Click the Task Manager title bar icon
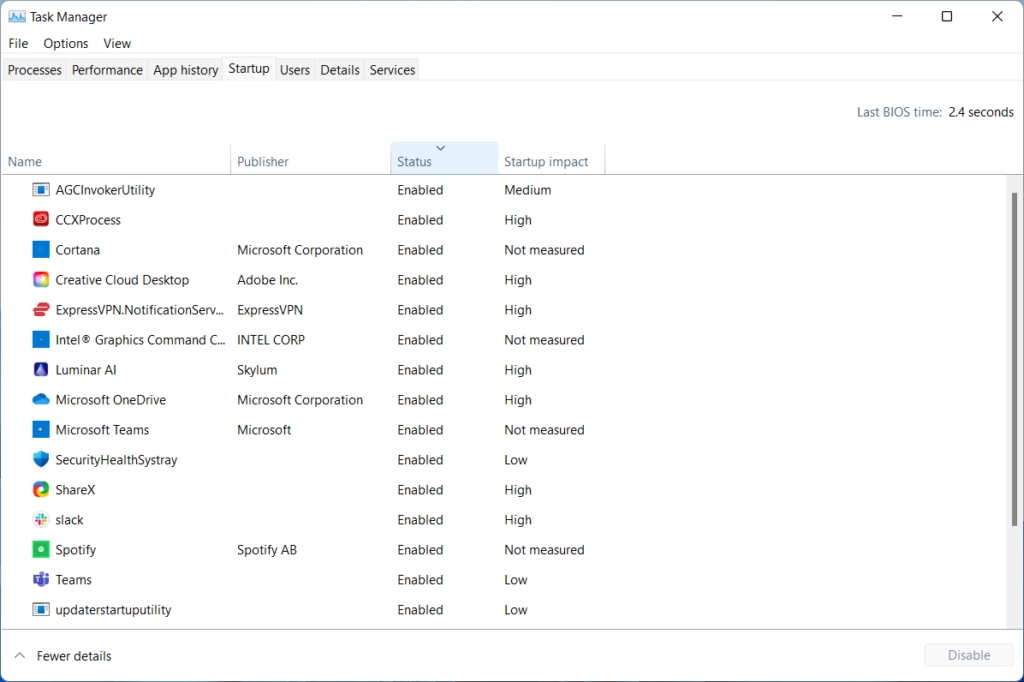The image size is (1024, 682). (16, 17)
